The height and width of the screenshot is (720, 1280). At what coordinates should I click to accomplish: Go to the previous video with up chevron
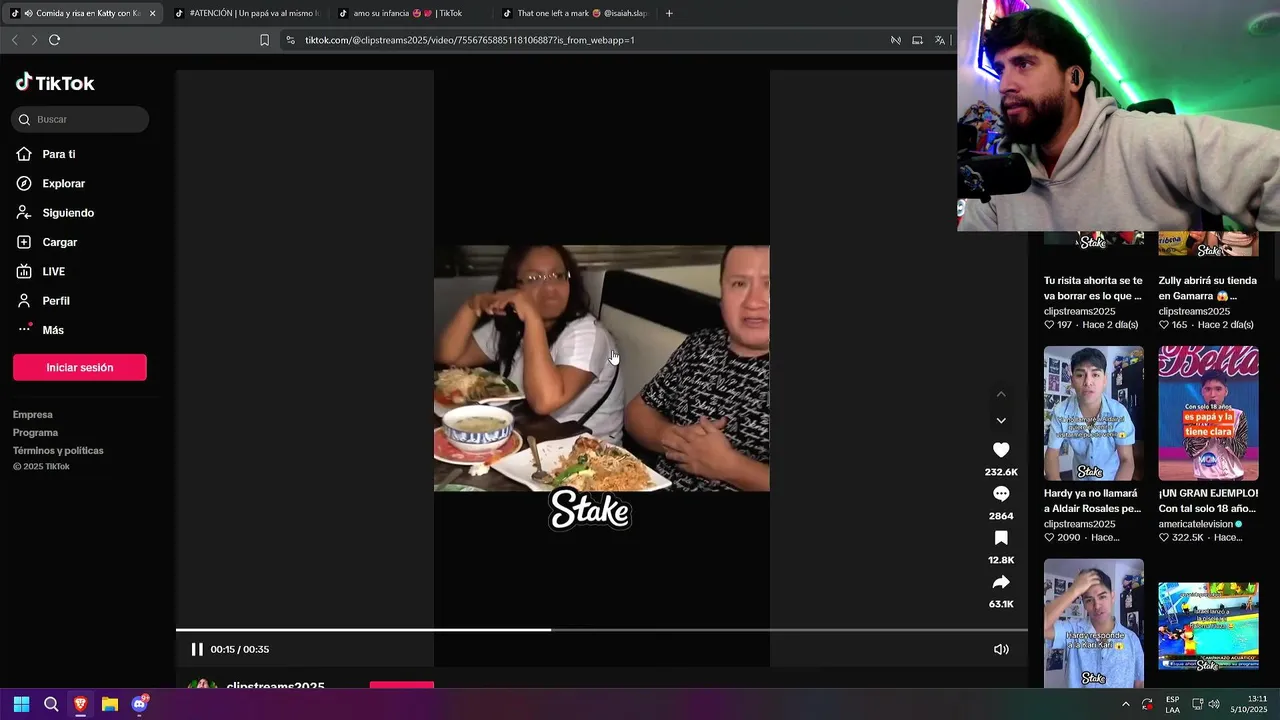(1001, 394)
